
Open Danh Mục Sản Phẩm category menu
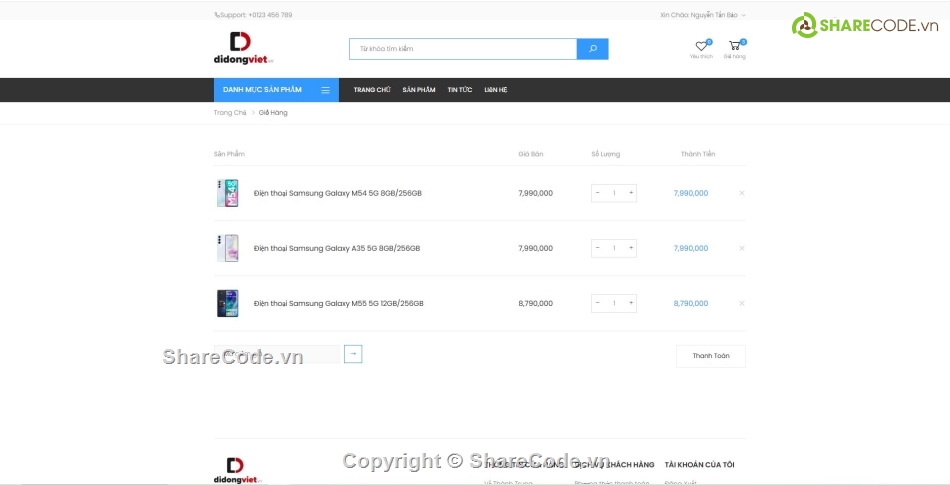(276, 90)
